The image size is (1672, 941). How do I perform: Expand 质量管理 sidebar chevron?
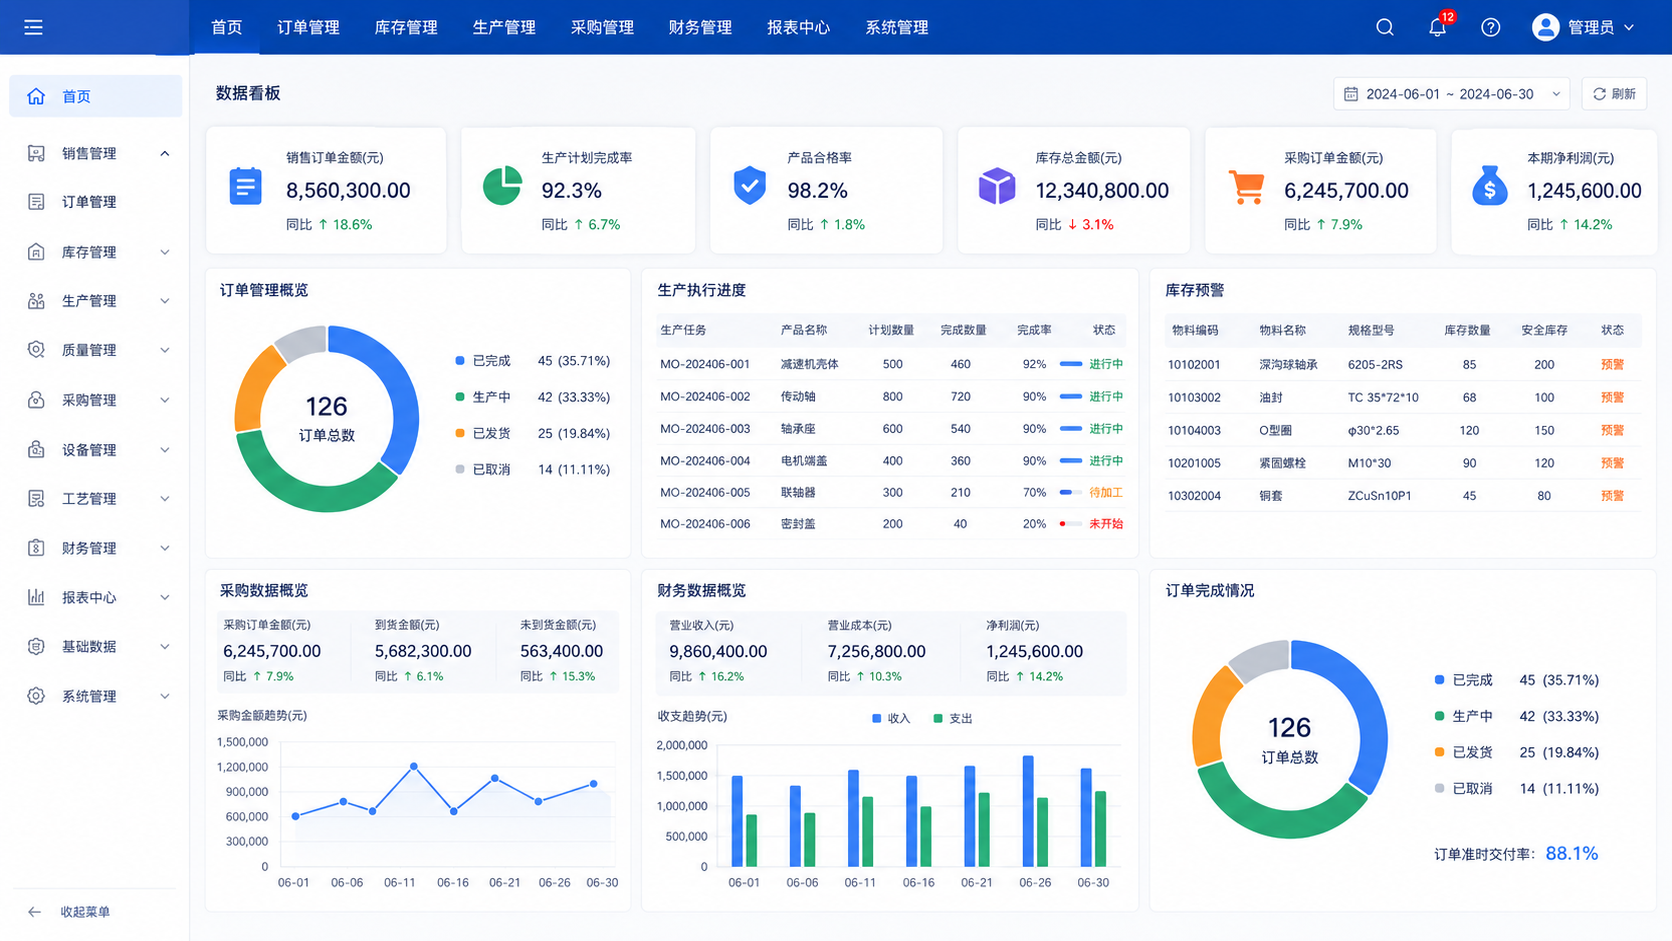tap(165, 350)
